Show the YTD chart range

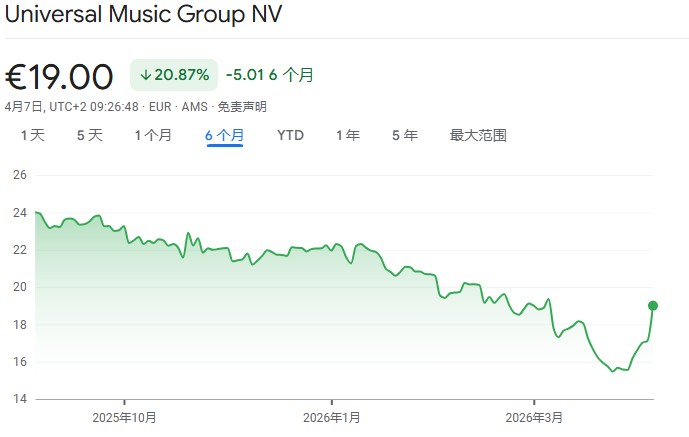[x=290, y=135]
